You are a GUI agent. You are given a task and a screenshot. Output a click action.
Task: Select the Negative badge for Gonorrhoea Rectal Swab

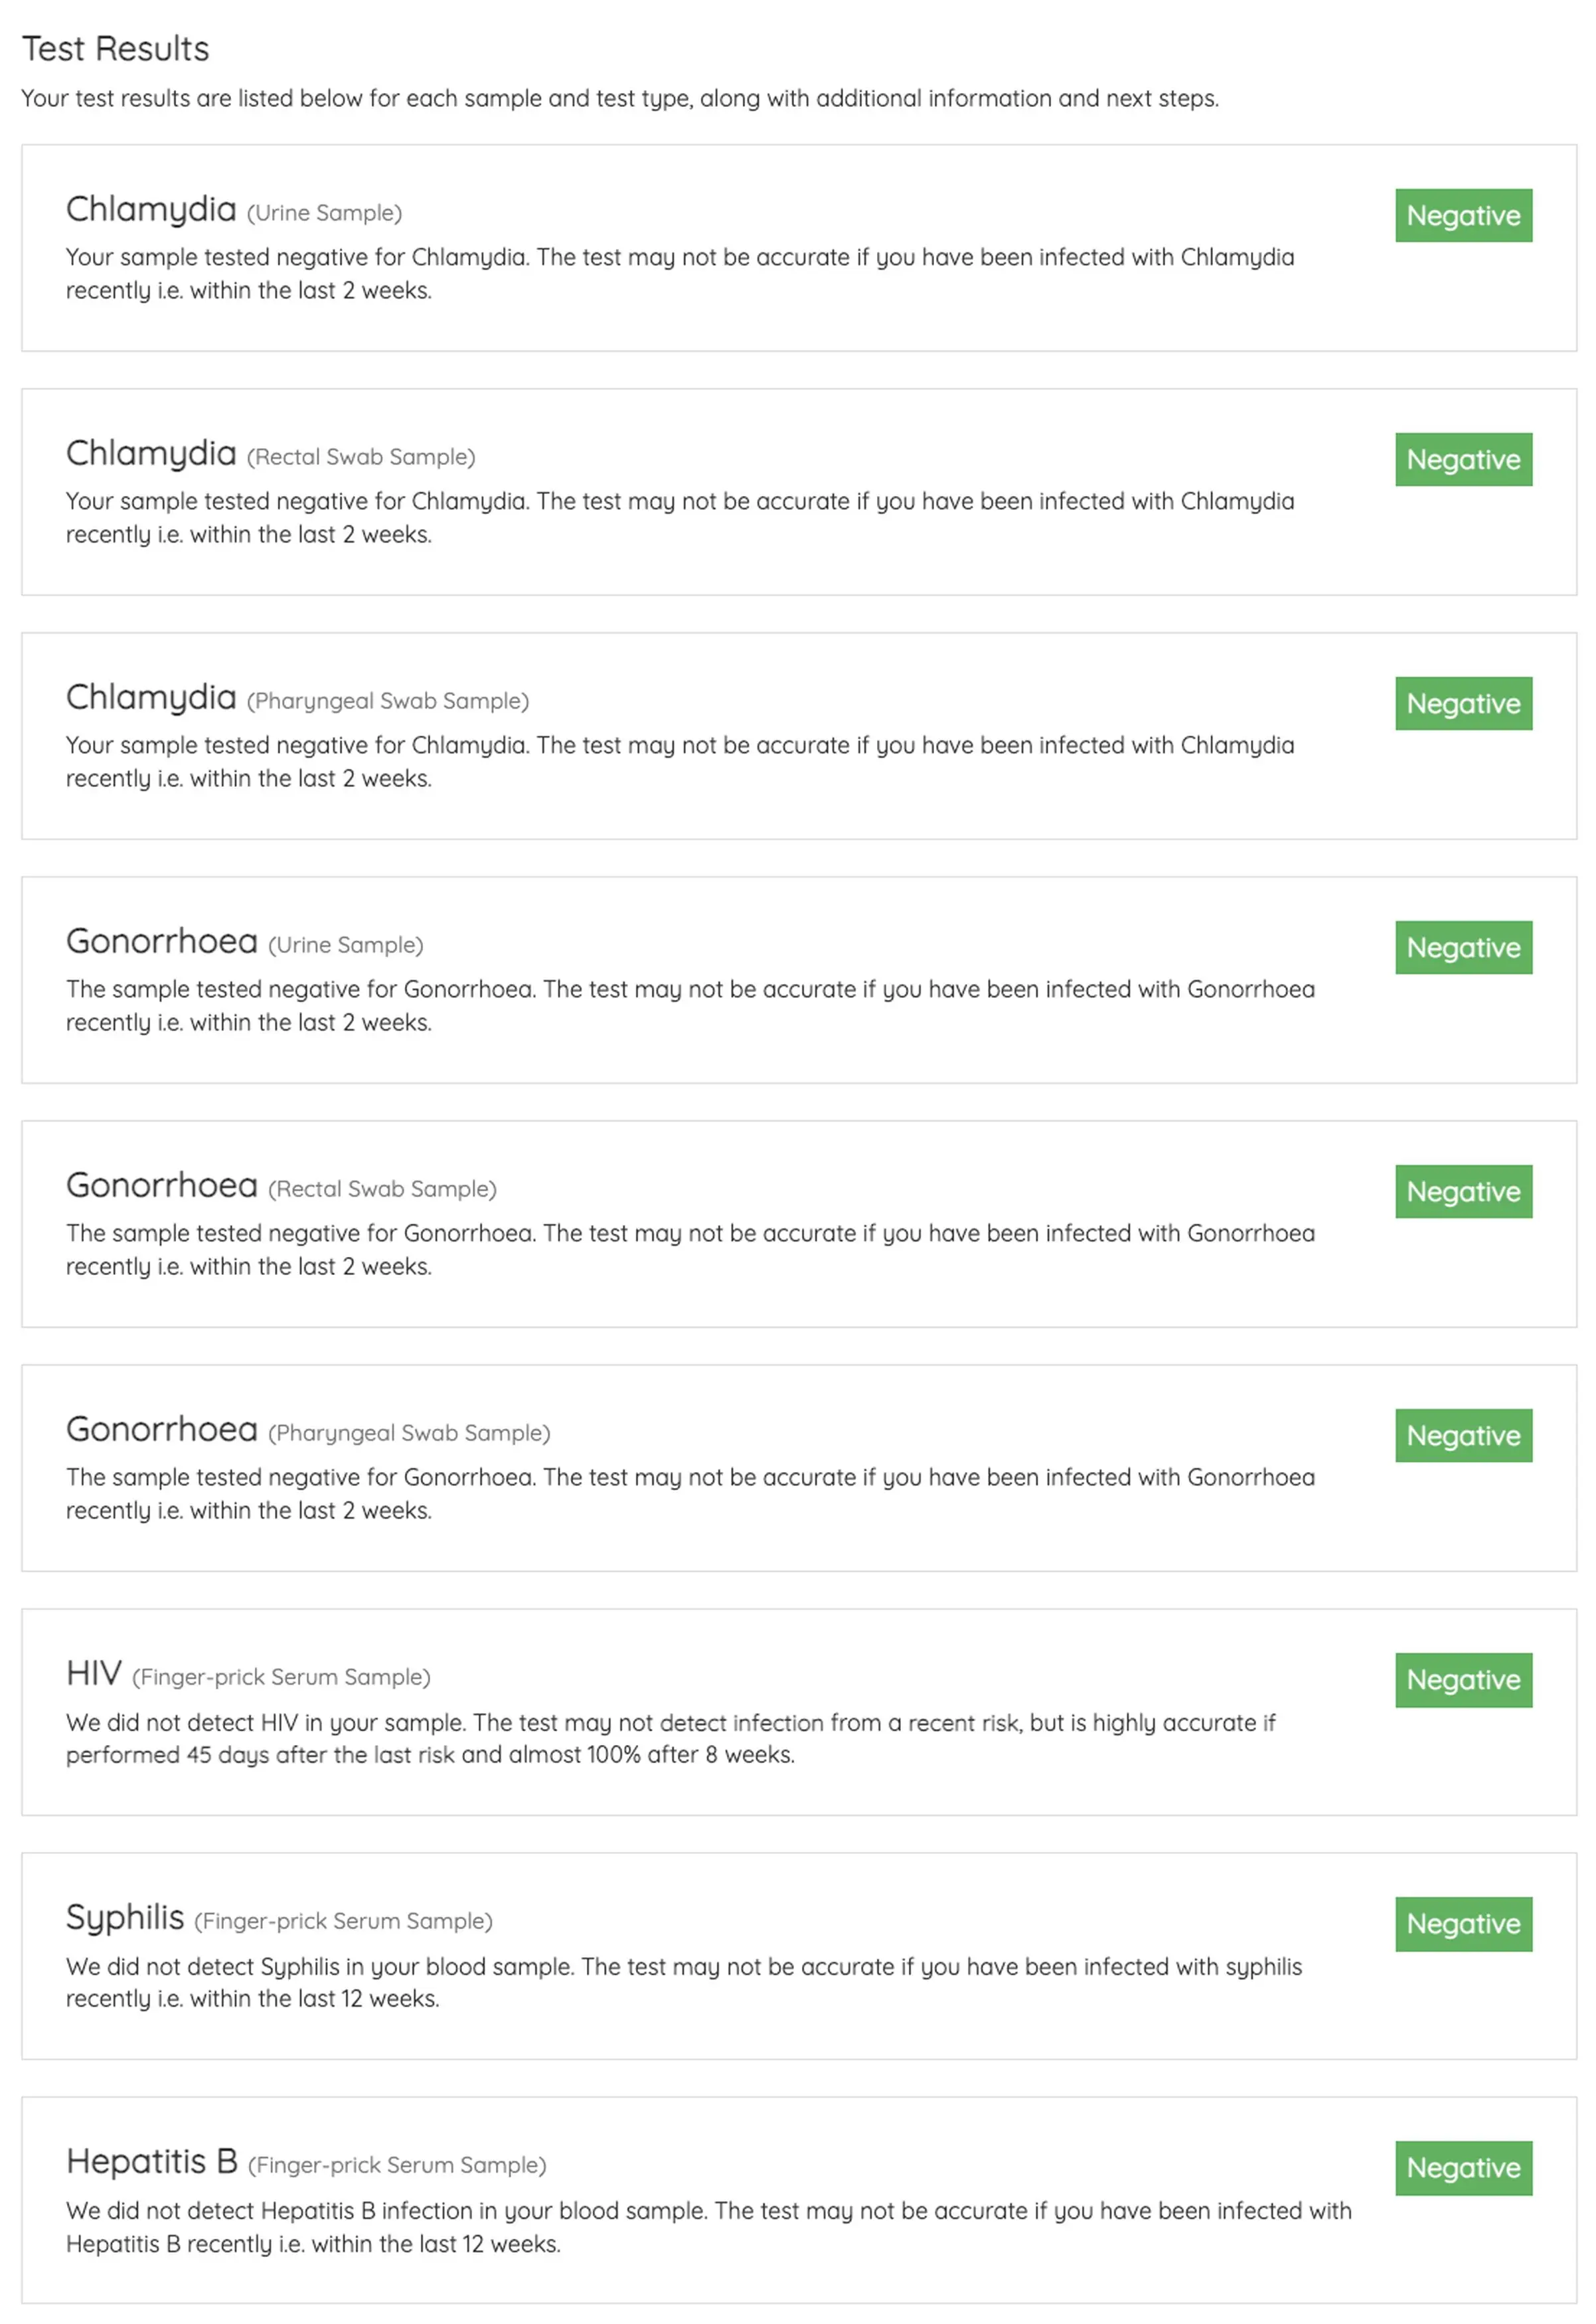tap(1463, 1191)
